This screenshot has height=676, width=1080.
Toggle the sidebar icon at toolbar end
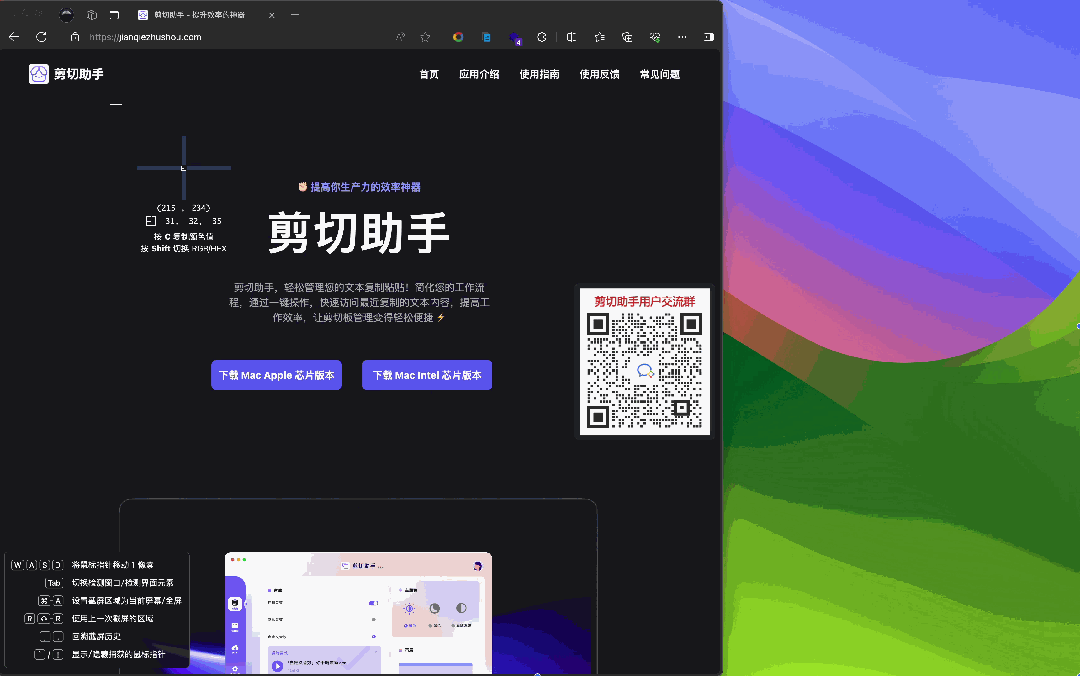point(709,37)
